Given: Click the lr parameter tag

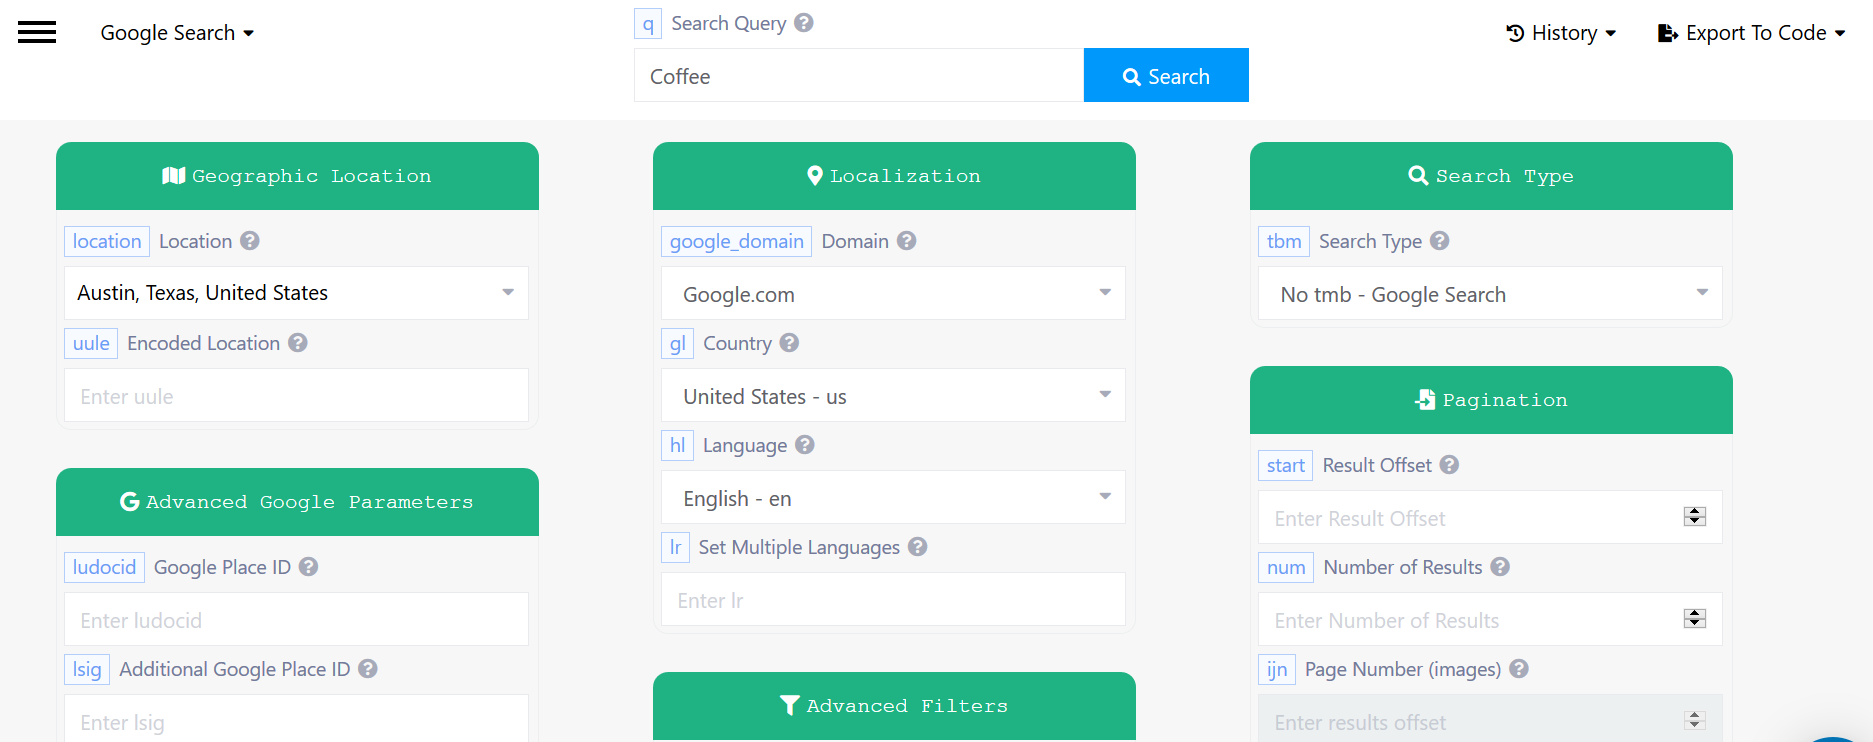Looking at the screenshot, I should click(675, 547).
